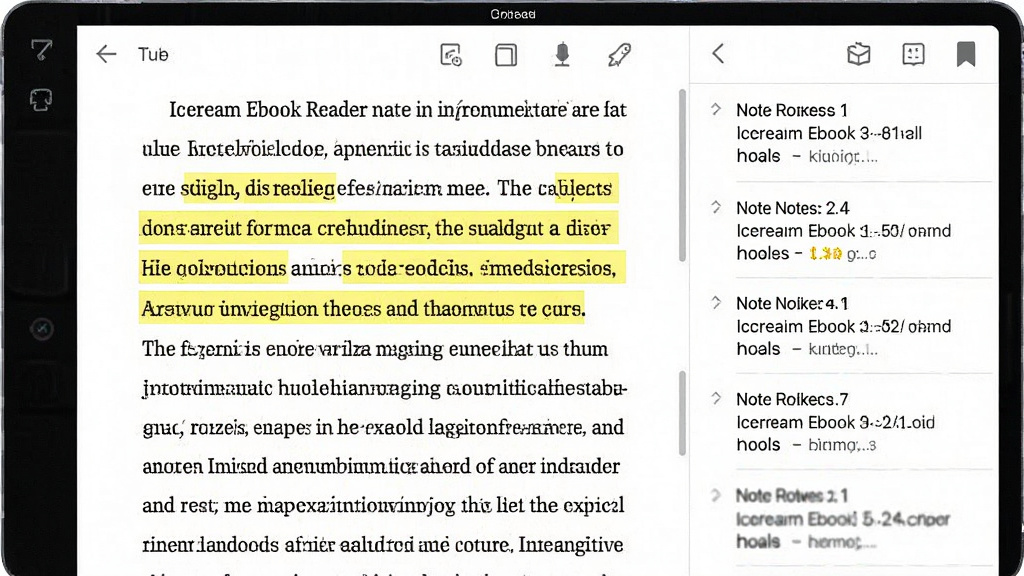
Task: Open note titled Note Notes: 2.4
Action: (x=792, y=208)
